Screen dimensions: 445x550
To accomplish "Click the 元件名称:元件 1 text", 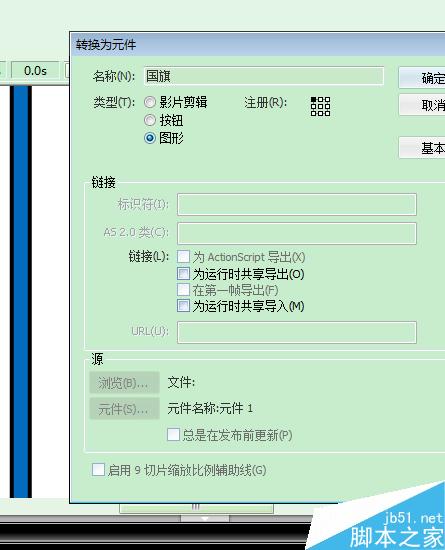I will point(210,408).
